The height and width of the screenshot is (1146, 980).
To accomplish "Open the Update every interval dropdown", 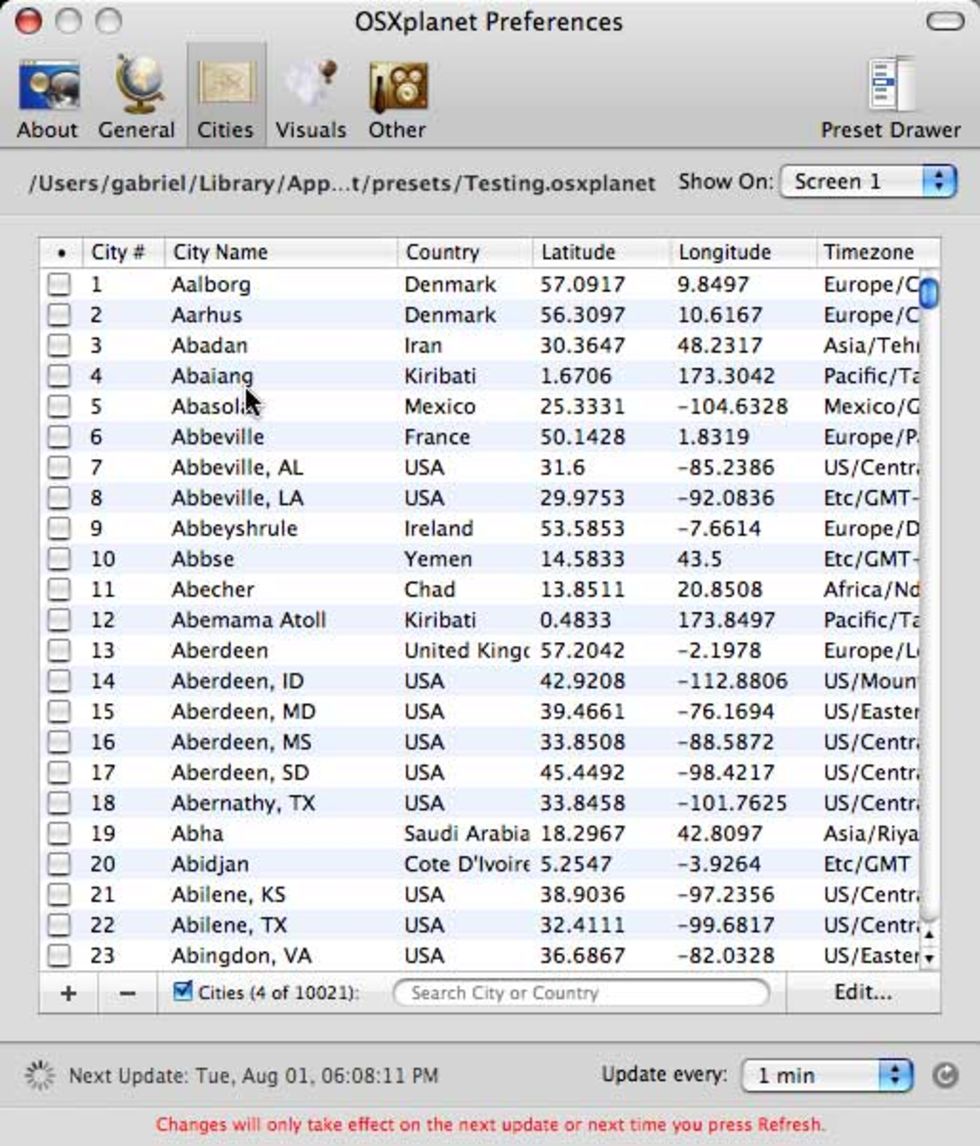I will click(x=827, y=1076).
